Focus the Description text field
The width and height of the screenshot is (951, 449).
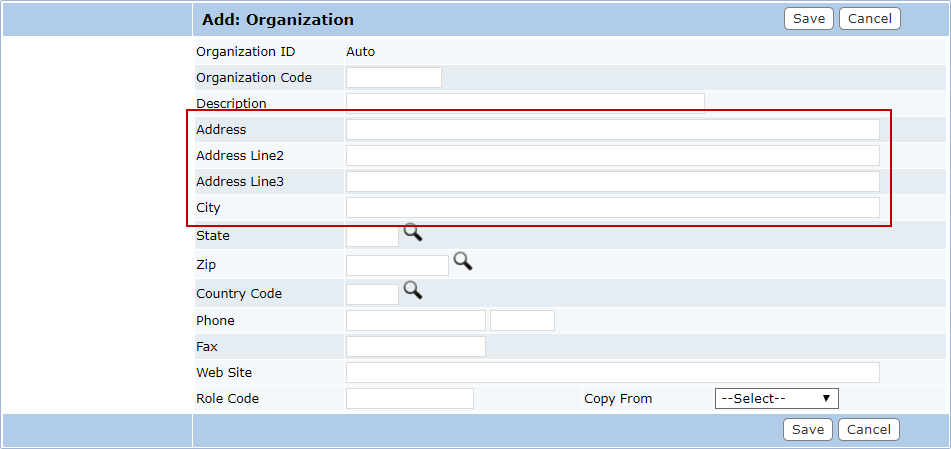(x=525, y=103)
